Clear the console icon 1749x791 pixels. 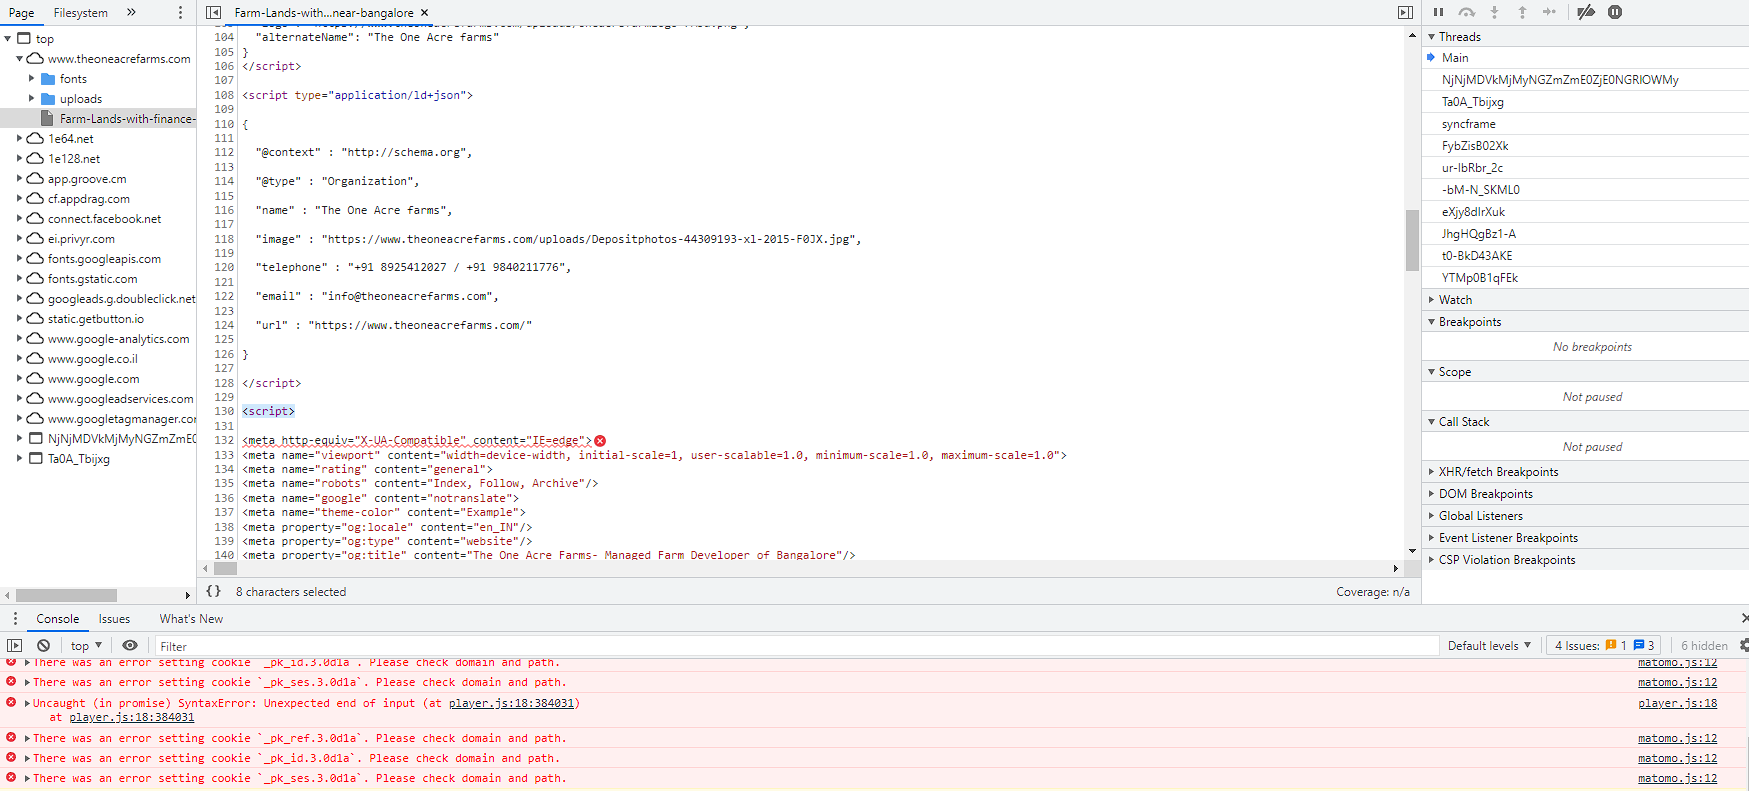44,645
